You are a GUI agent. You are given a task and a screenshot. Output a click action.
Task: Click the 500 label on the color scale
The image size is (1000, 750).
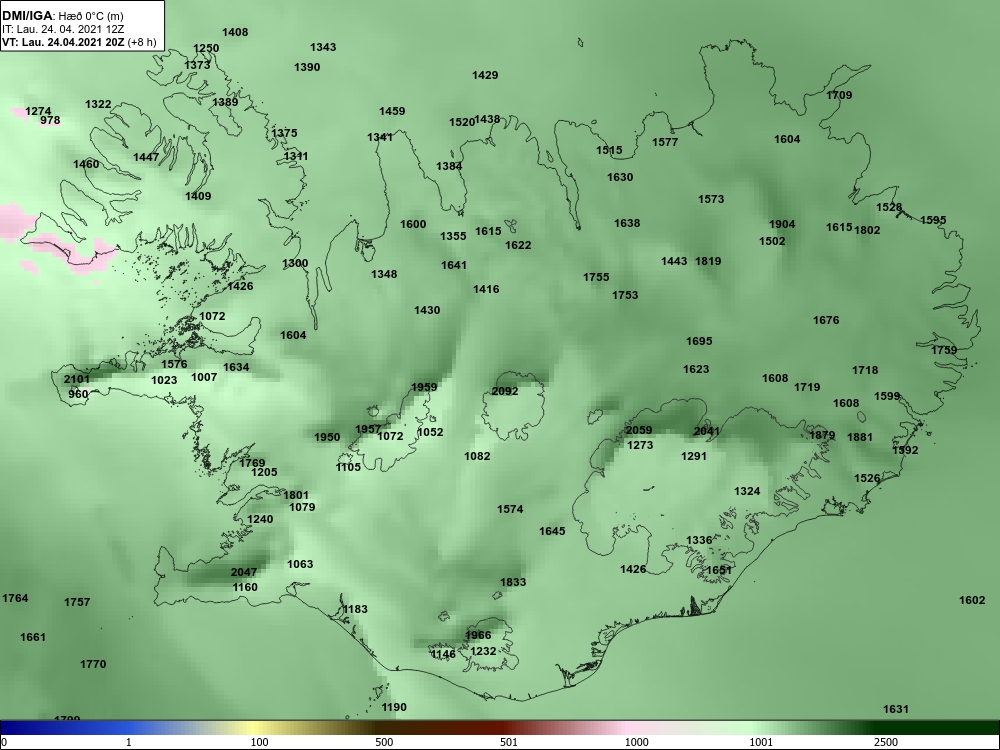384,742
